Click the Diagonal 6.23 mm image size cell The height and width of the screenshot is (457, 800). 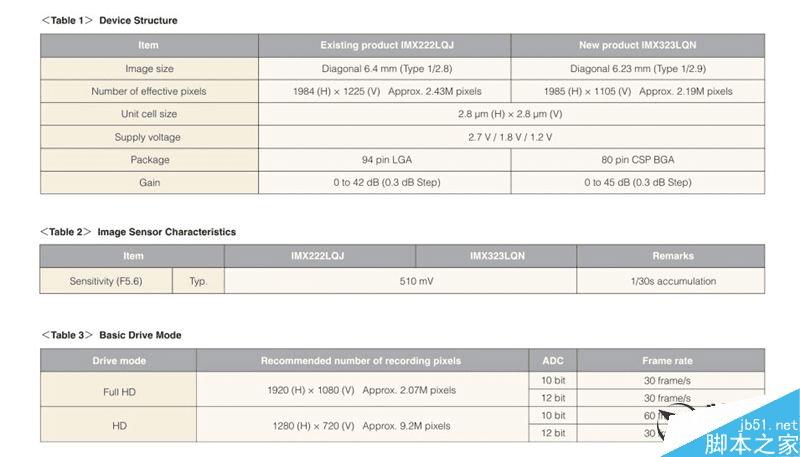point(637,69)
